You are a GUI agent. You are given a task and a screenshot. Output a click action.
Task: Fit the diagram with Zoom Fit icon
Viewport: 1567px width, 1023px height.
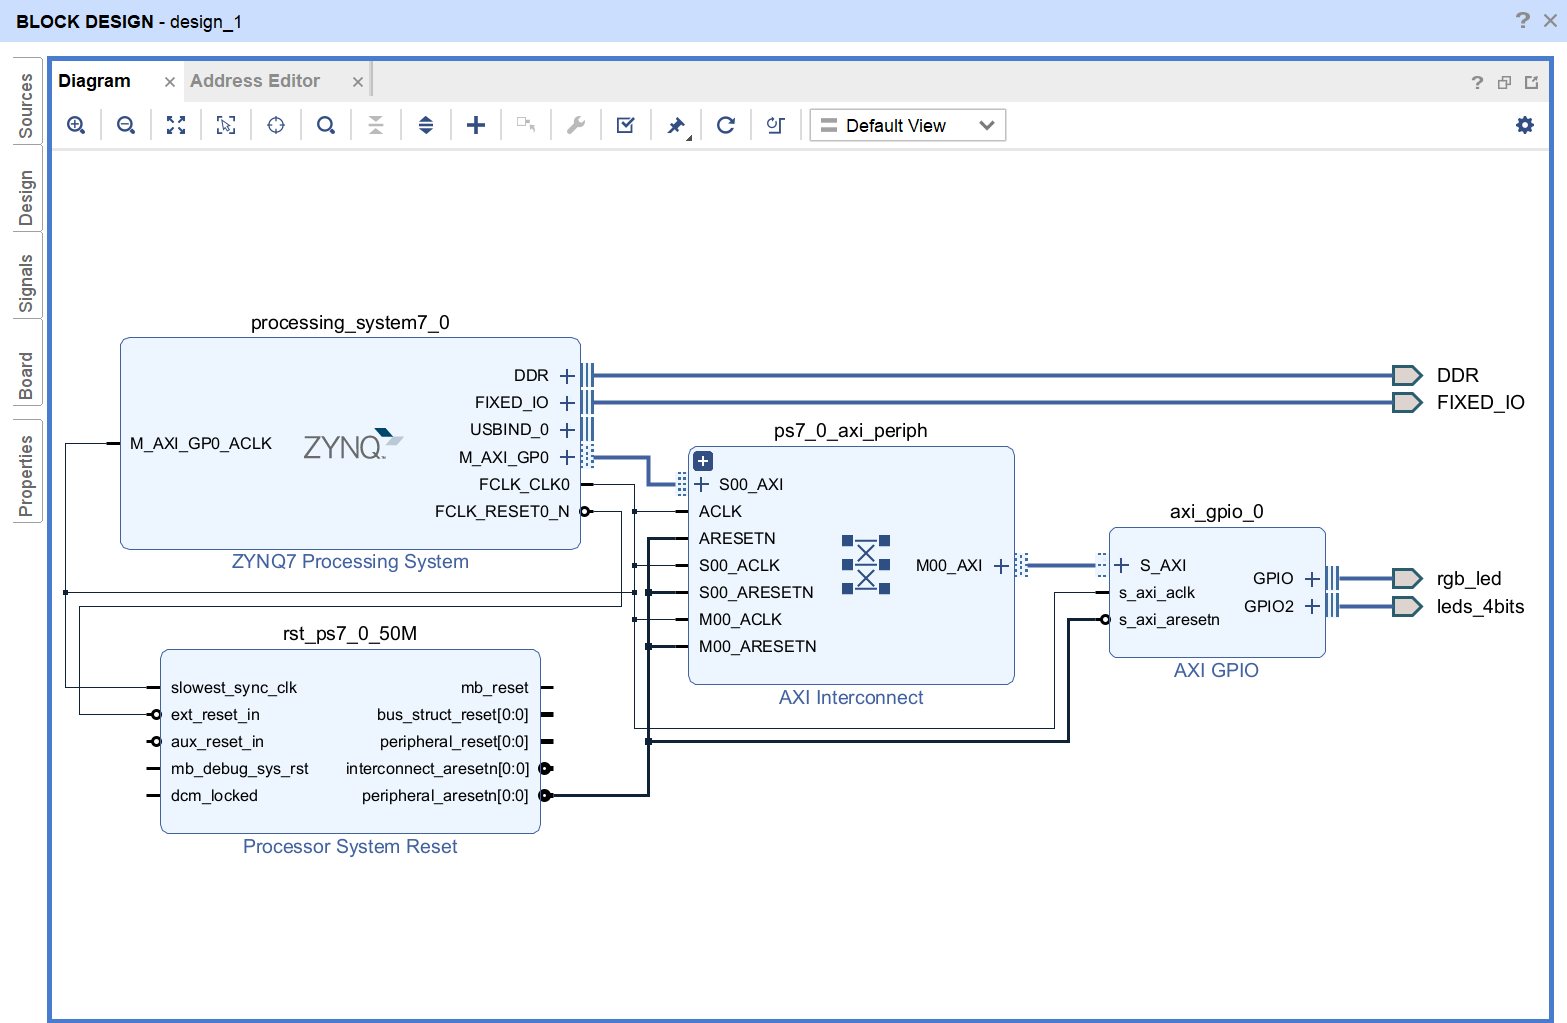point(176,125)
